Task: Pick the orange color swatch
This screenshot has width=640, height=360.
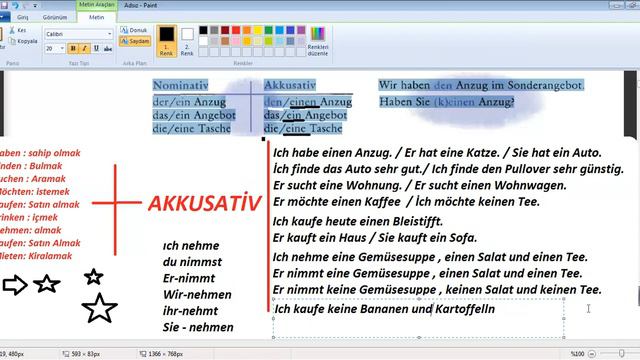Action: tap(247, 30)
